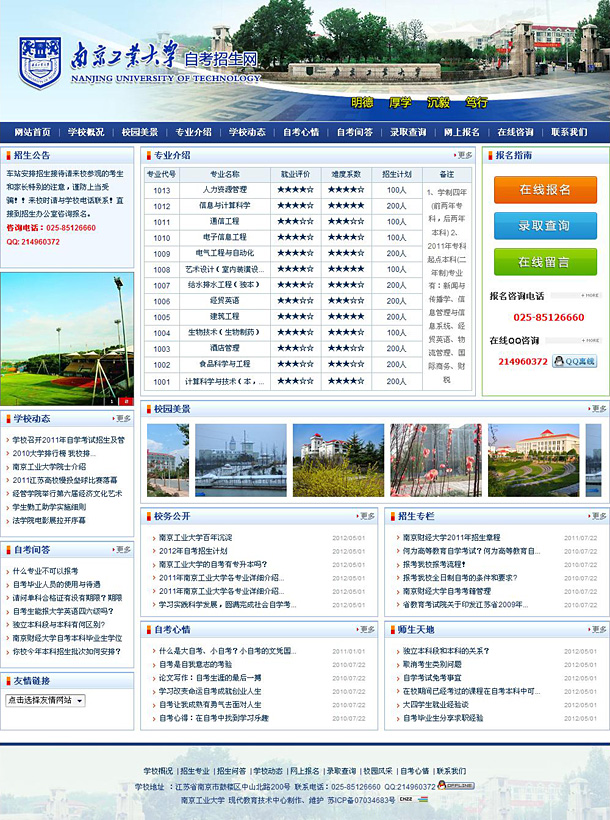
Task: Open article 取消考生类别问题
Action: [432, 664]
